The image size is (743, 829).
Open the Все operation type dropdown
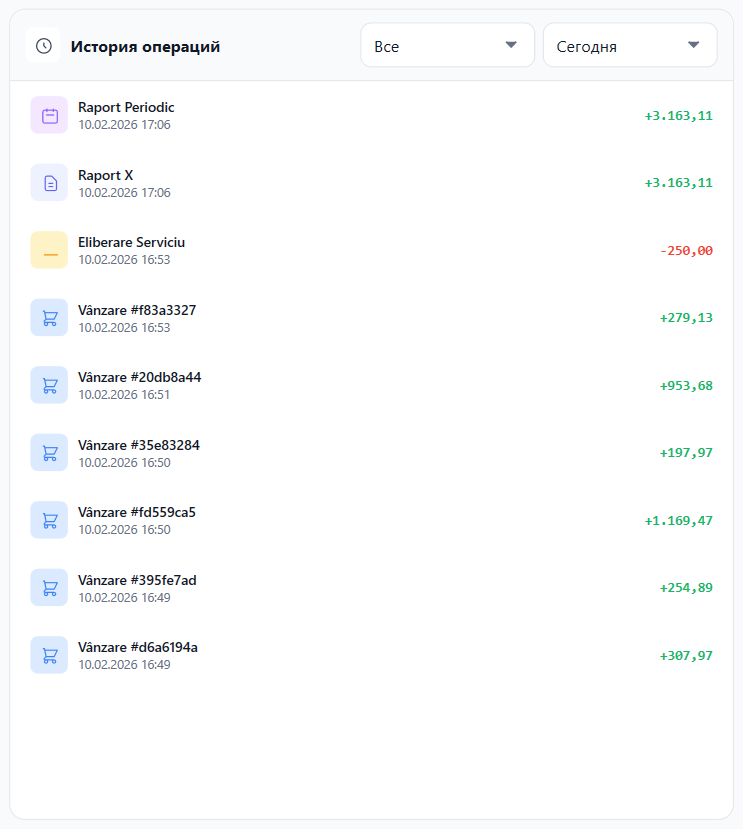coord(447,46)
